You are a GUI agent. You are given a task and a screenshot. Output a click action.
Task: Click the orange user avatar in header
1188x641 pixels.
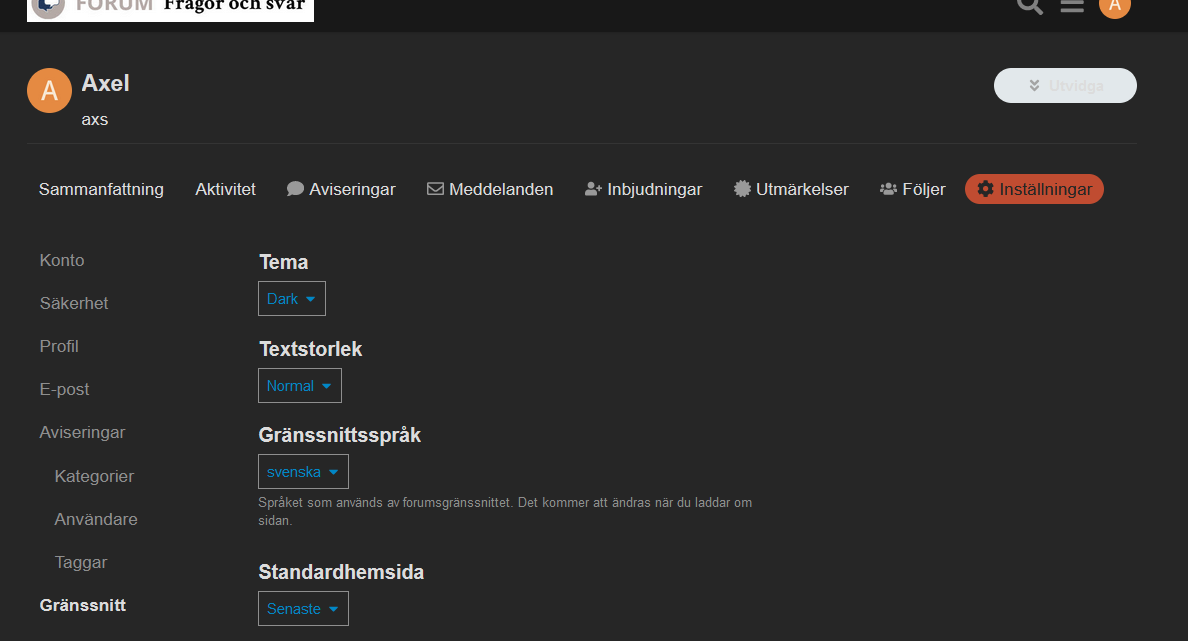[1114, 6]
